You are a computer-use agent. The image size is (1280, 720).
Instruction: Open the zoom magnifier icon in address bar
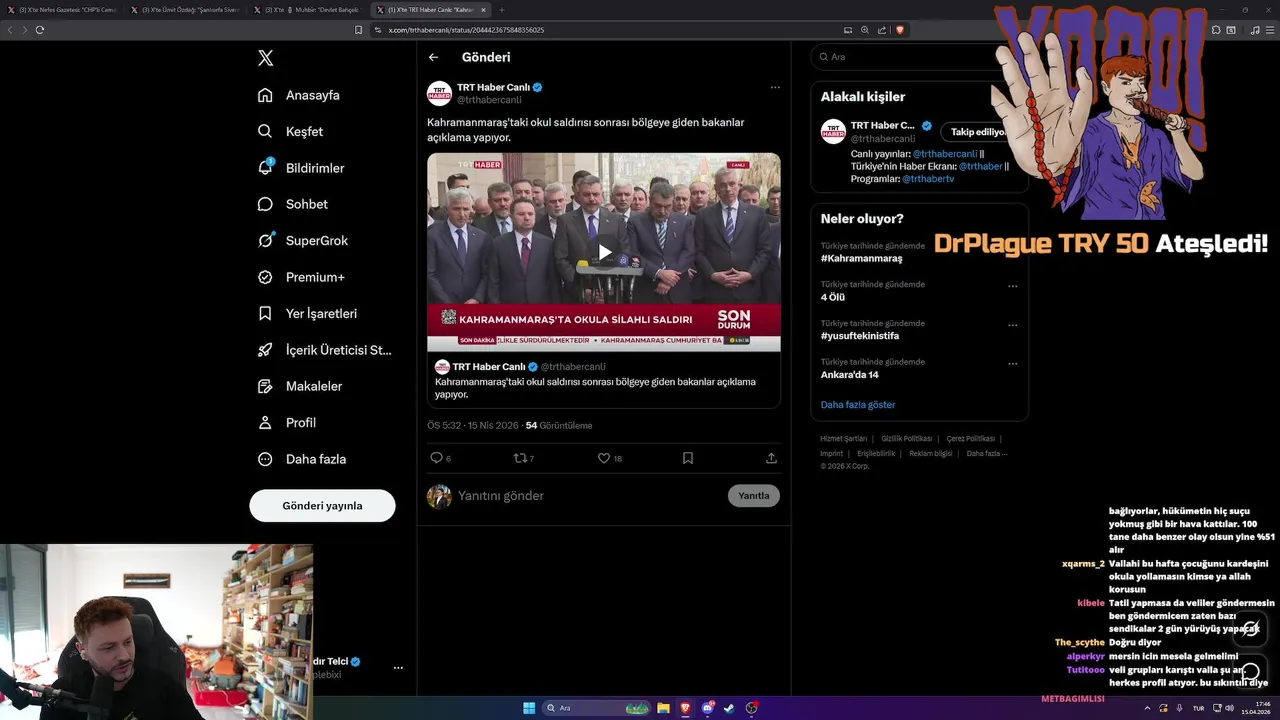pos(865,30)
